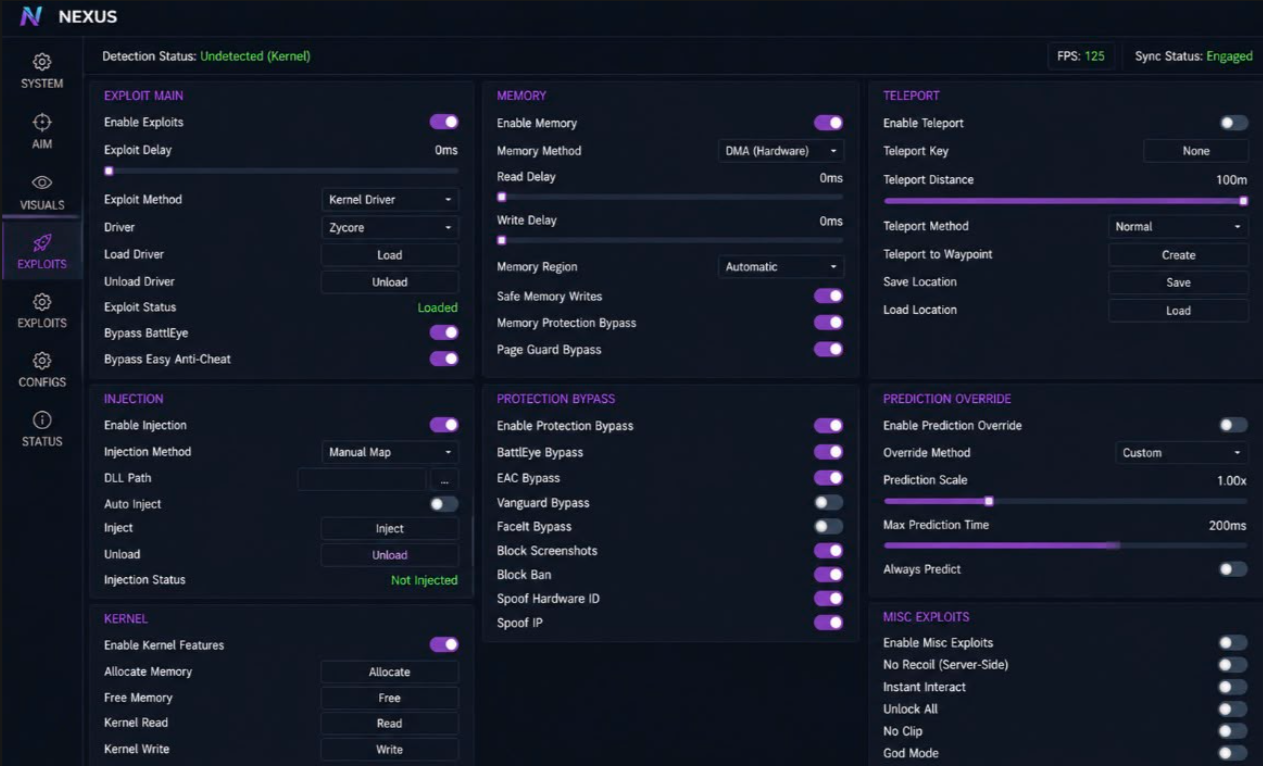
Task: Open the Exploit Method dropdown
Action: click(x=390, y=200)
